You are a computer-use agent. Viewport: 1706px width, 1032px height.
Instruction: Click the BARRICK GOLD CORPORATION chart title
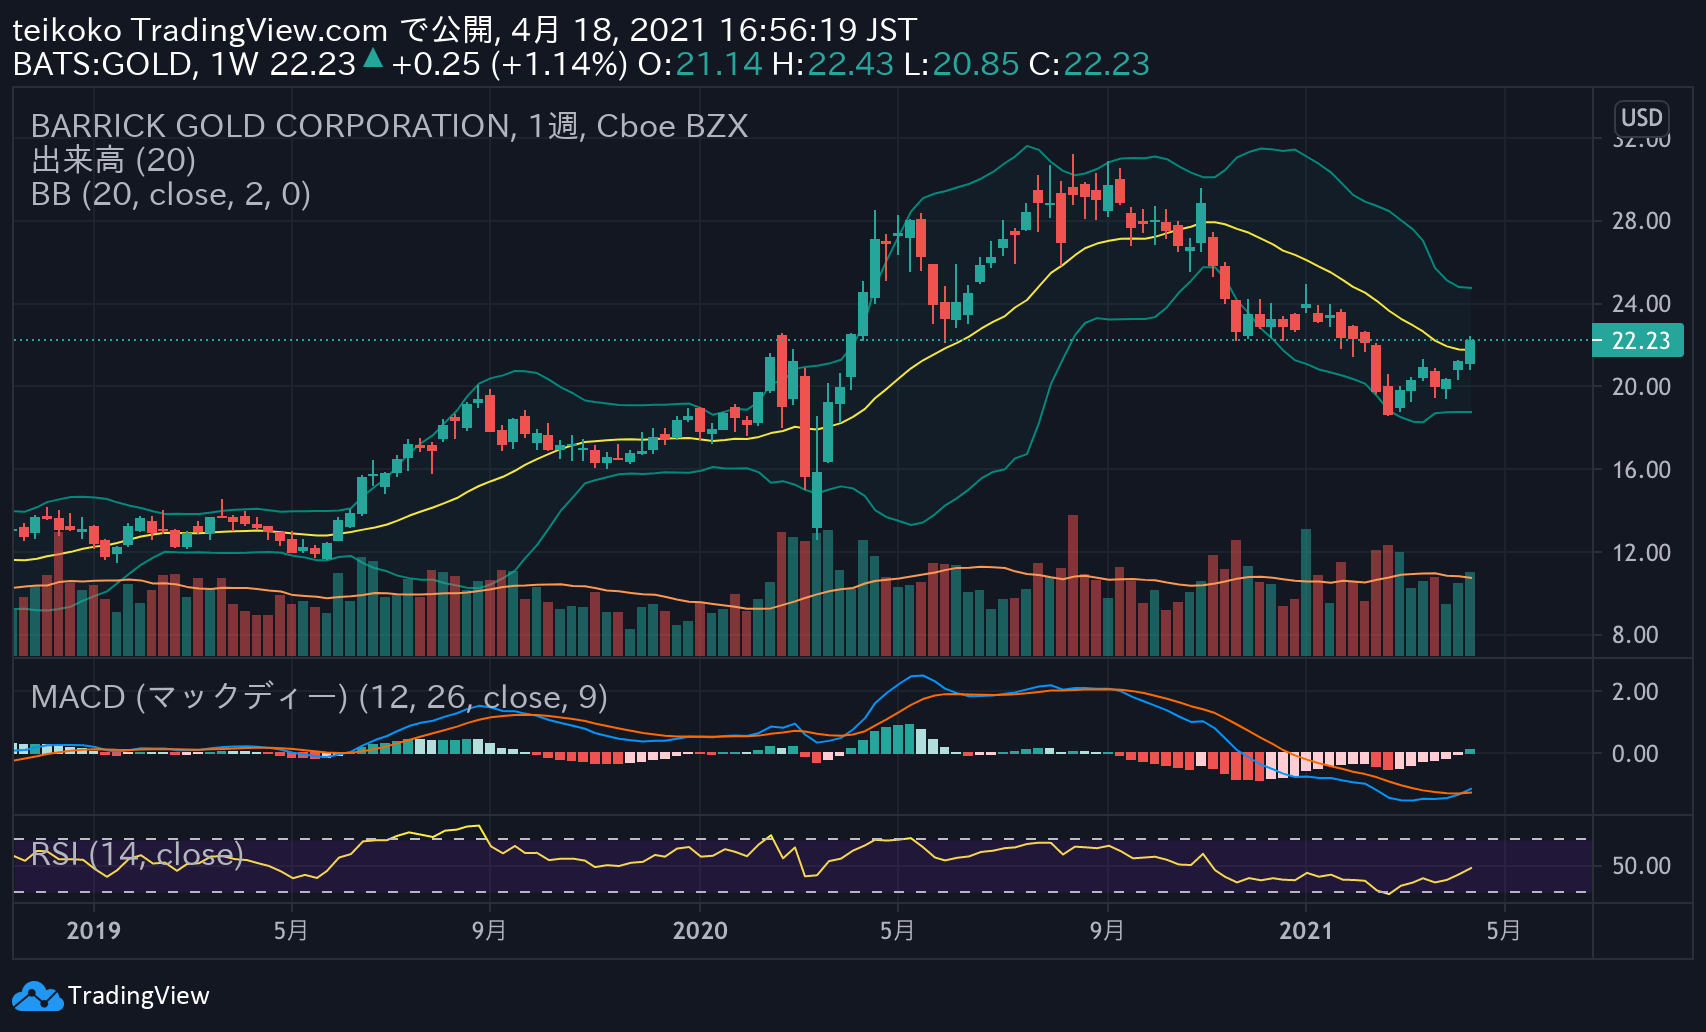point(389,126)
